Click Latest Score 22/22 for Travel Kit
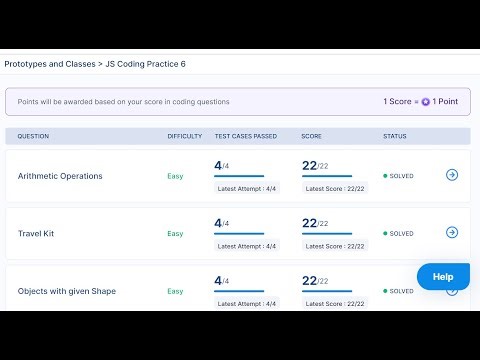This screenshot has width=480, height=360. [335, 246]
